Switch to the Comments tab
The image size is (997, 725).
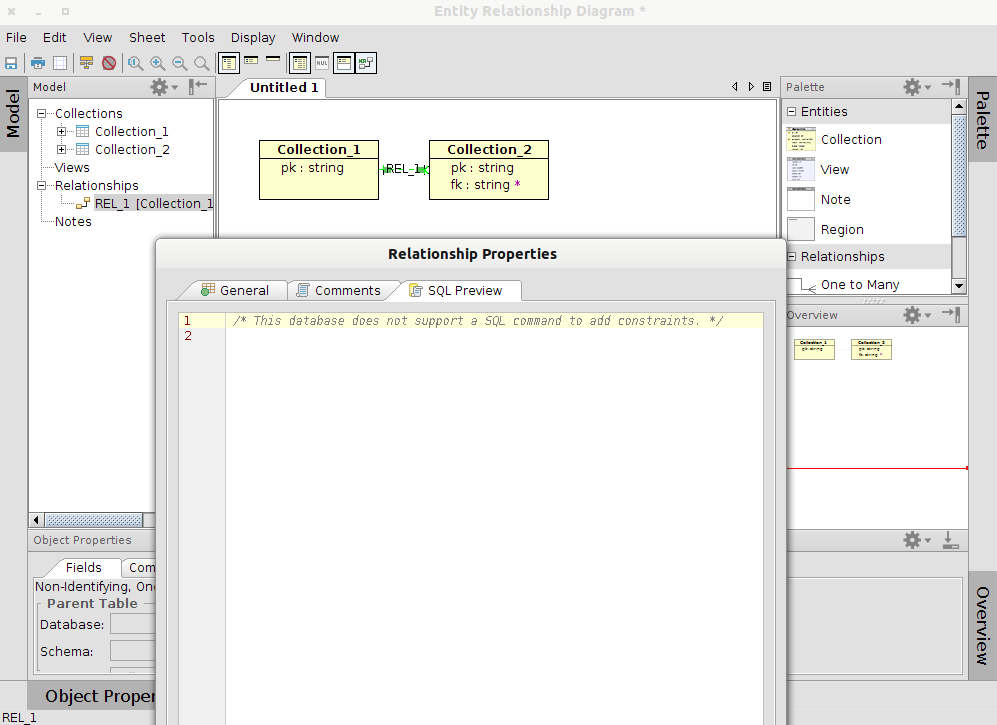(x=339, y=291)
